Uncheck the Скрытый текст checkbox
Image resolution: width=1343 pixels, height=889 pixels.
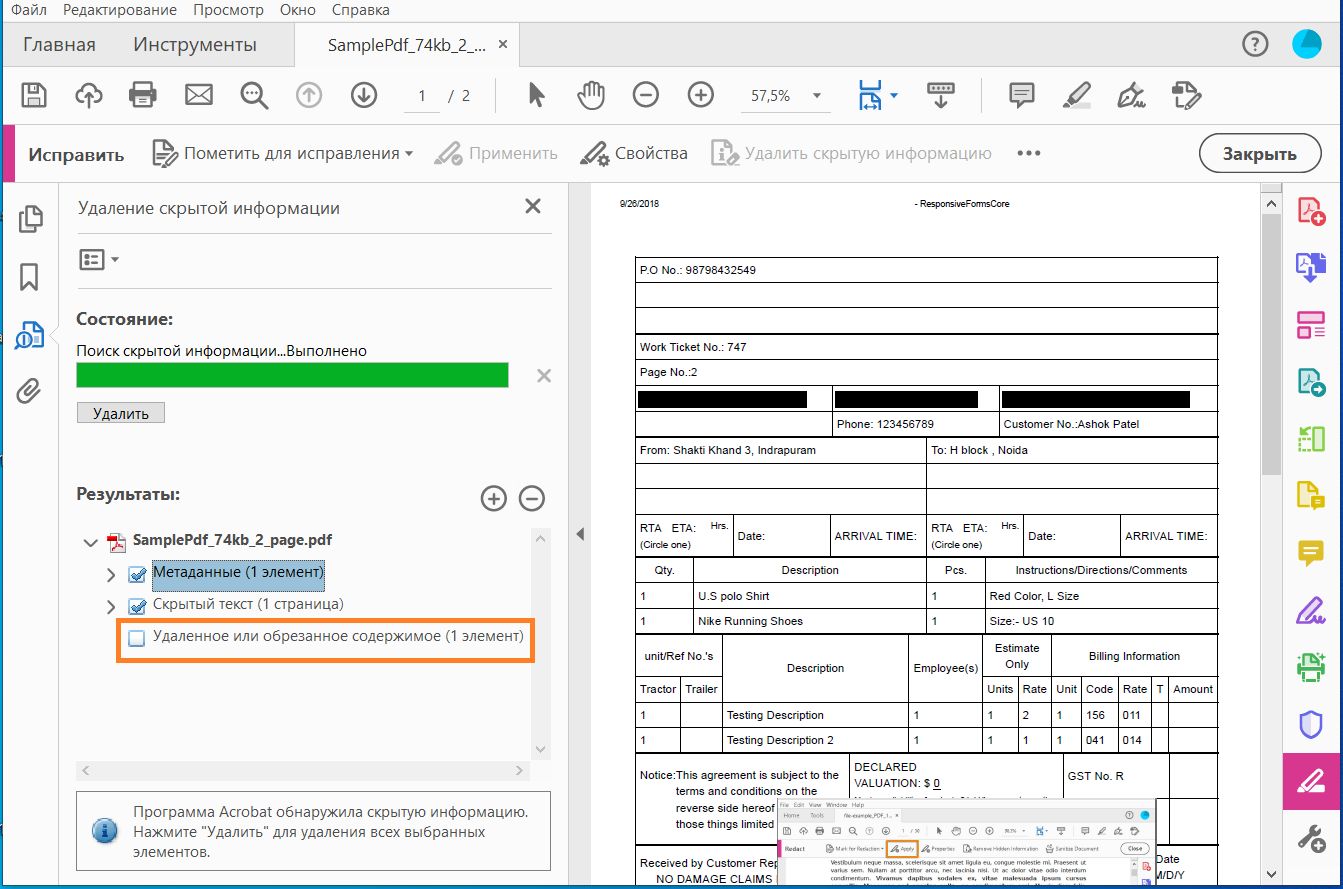pos(138,606)
